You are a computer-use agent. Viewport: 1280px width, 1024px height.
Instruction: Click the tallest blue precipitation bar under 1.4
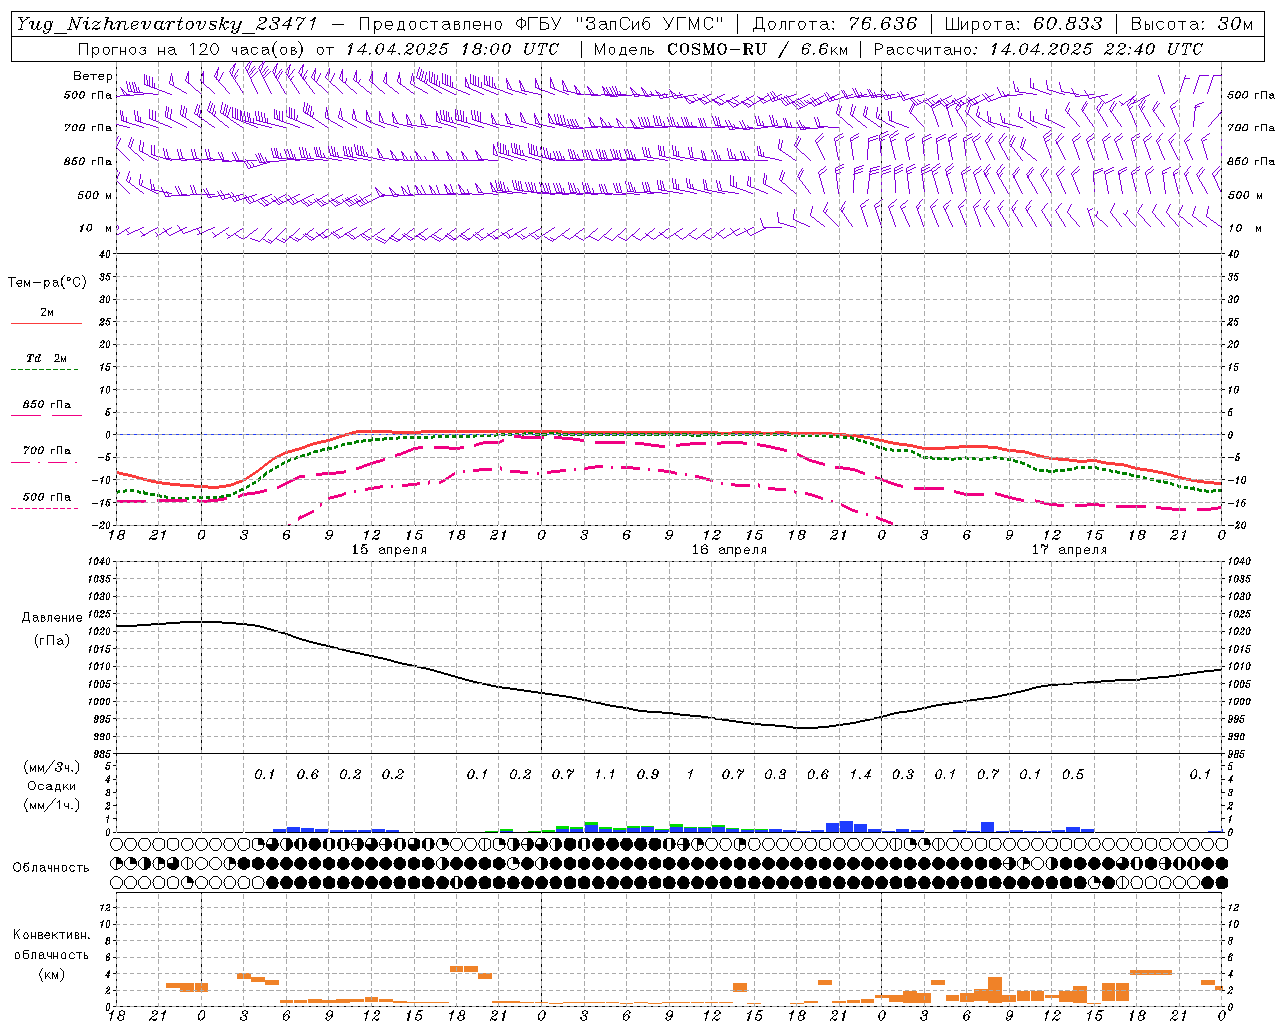(846, 826)
